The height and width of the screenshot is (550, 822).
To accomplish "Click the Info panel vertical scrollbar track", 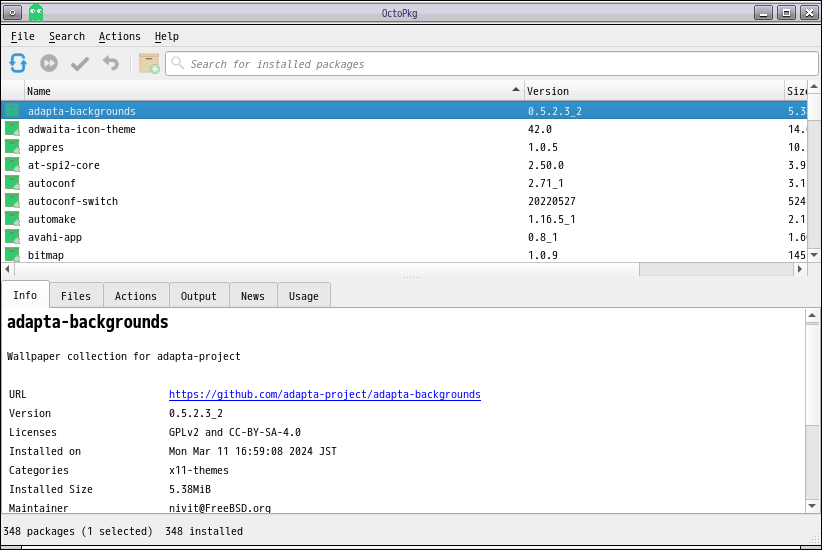I will point(812,464).
